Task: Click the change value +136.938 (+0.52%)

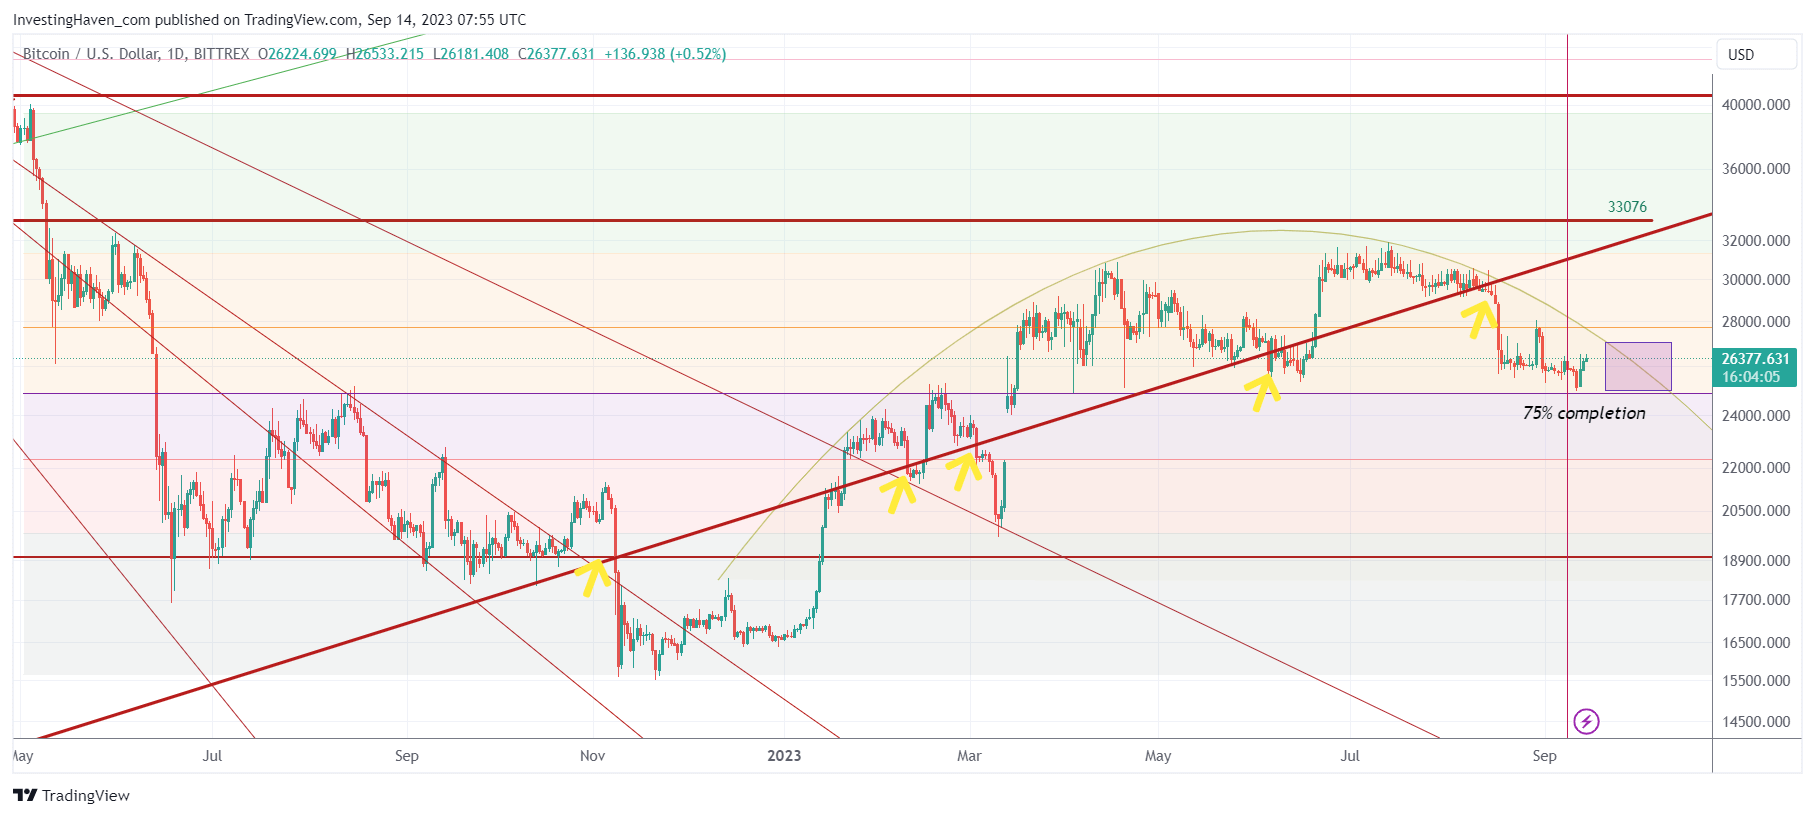Action: coord(665,54)
